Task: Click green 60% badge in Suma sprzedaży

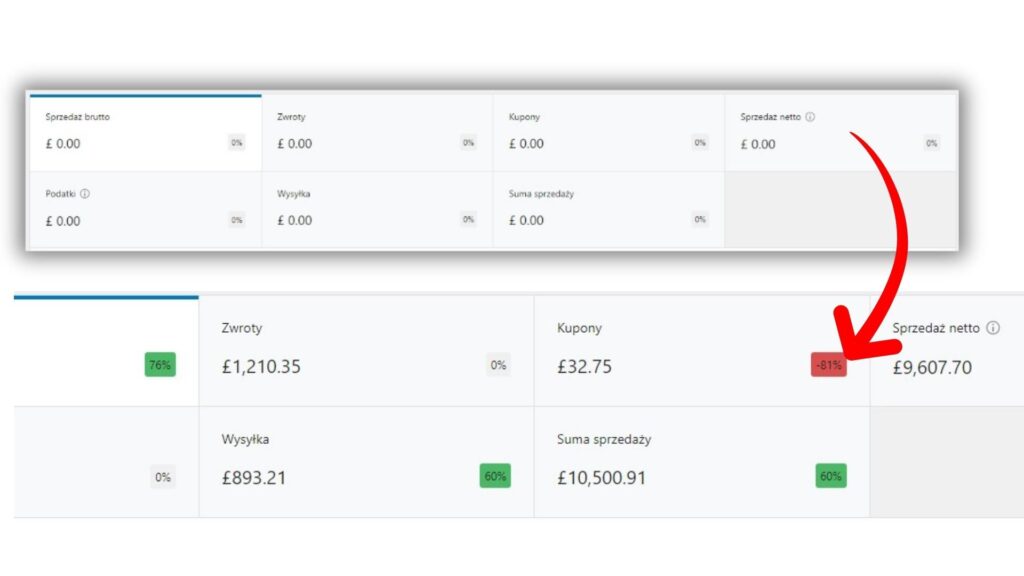Action: point(830,477)
